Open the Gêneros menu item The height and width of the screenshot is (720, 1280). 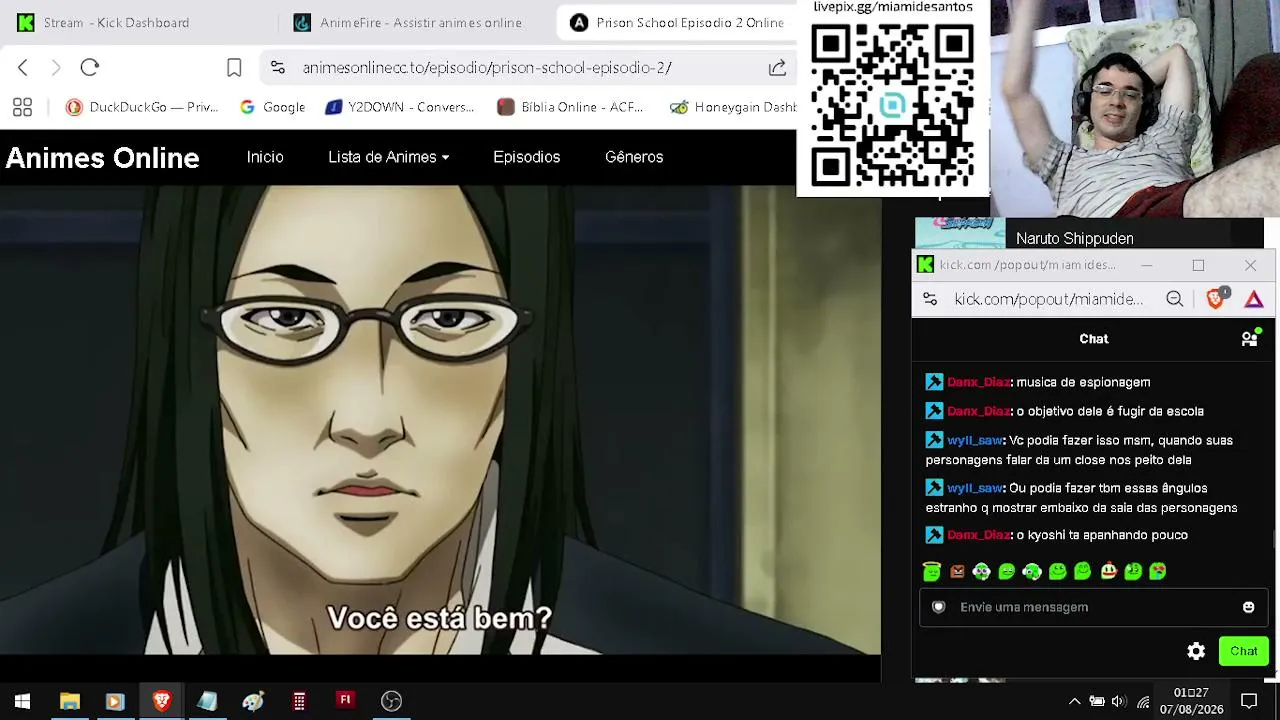(x=634, y=157)
